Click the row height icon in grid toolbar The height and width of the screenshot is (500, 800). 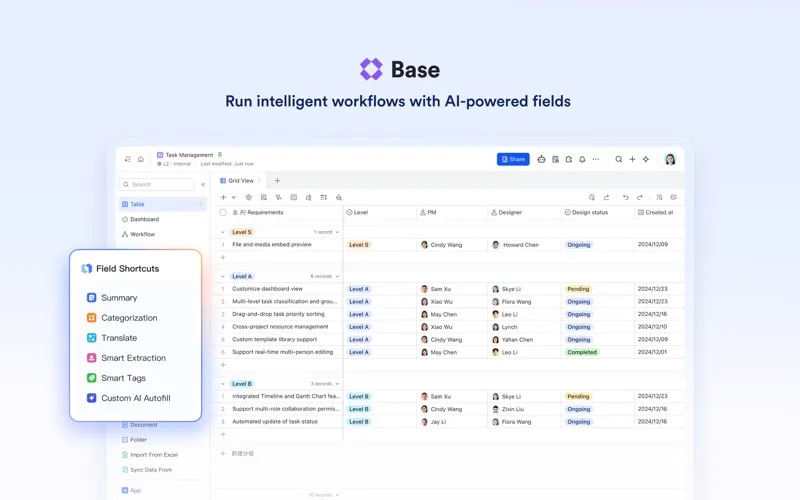(x=323, y=197)
